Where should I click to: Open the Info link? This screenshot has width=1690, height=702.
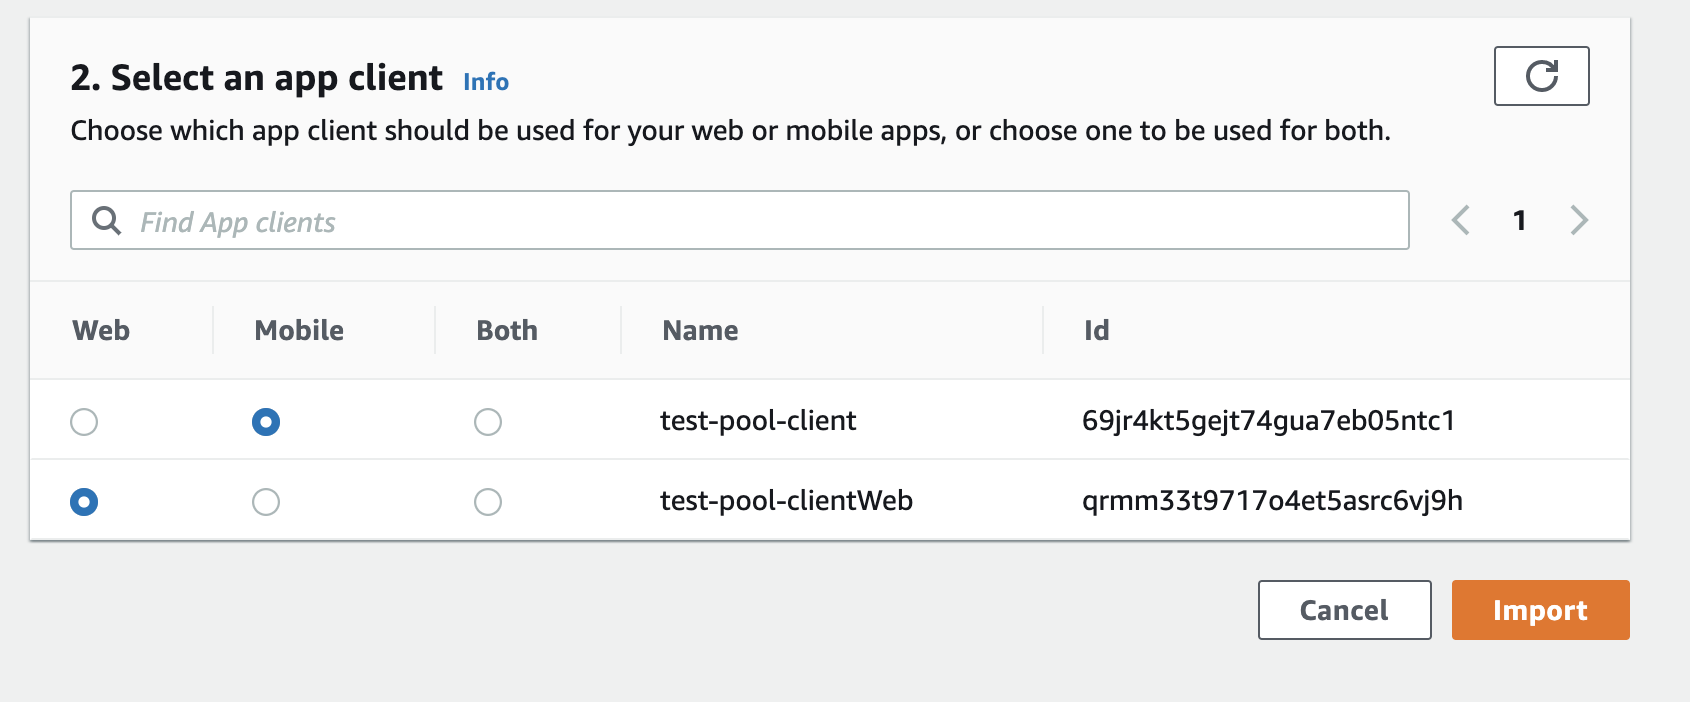[486, 82]
